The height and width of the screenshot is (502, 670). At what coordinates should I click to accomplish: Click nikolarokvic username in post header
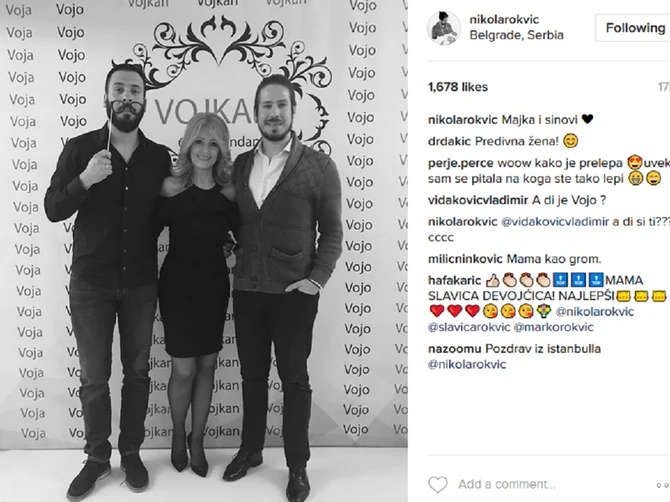pyautogui.click(x=504, y=19)
